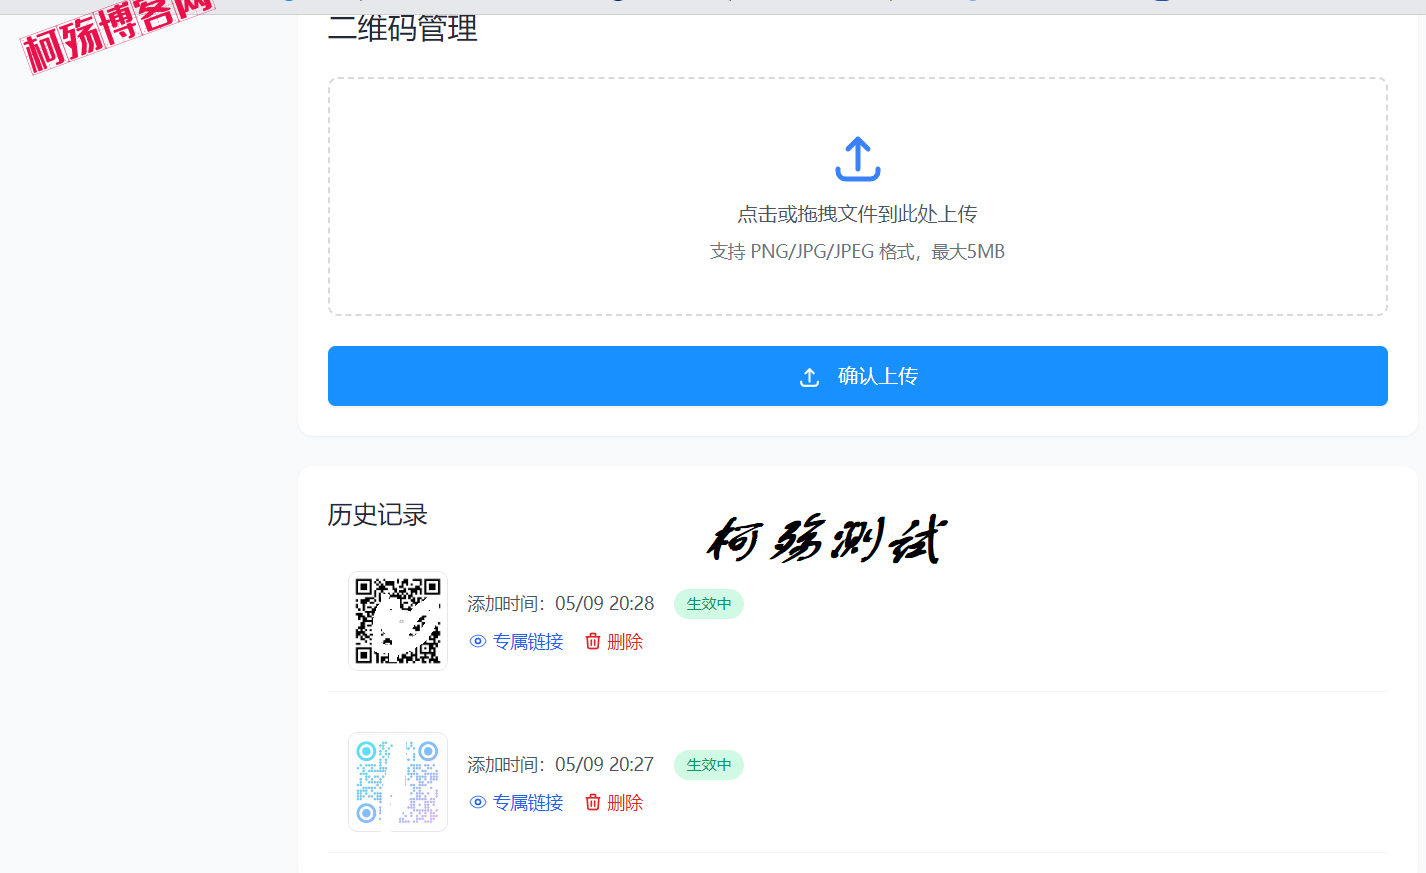
Task: Click the text 添加时间：05/09 20:28
Action: [561, 604]
